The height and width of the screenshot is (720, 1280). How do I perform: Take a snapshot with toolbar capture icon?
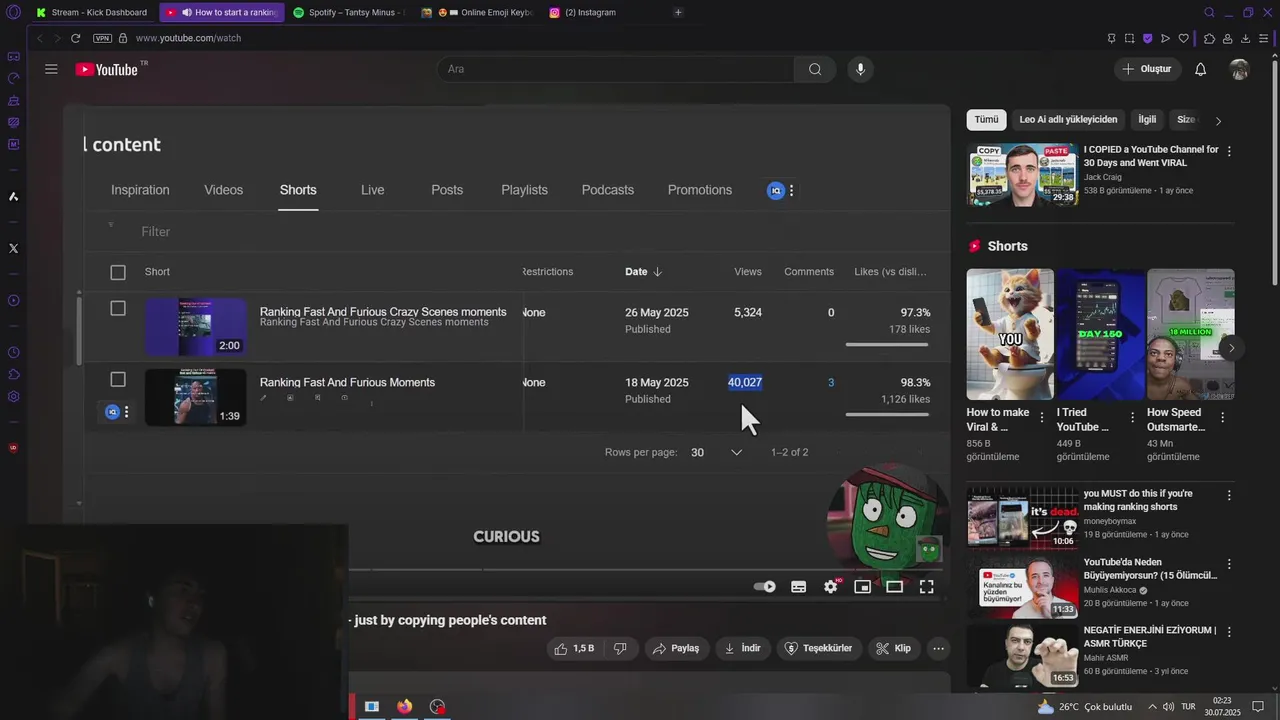1129,38
